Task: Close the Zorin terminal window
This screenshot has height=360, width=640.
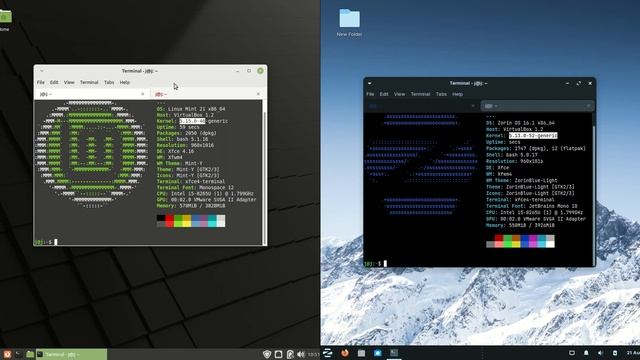Action: tap(590, 83)
